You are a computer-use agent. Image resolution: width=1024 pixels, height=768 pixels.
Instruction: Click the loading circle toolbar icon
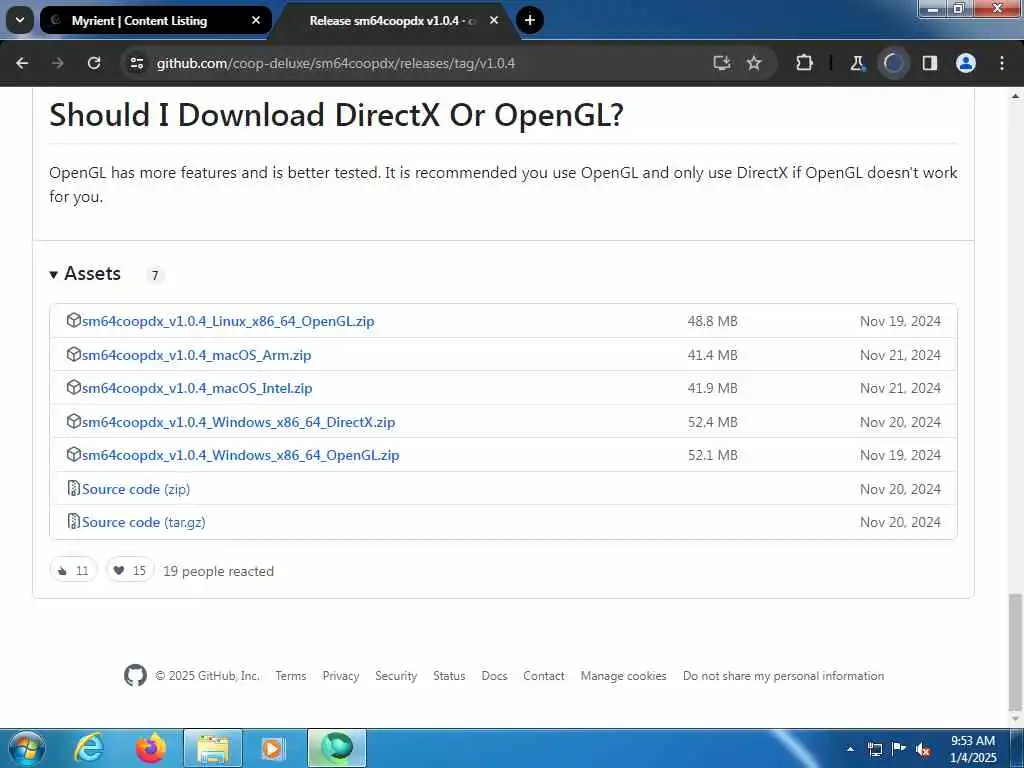[x=893, y=63]
